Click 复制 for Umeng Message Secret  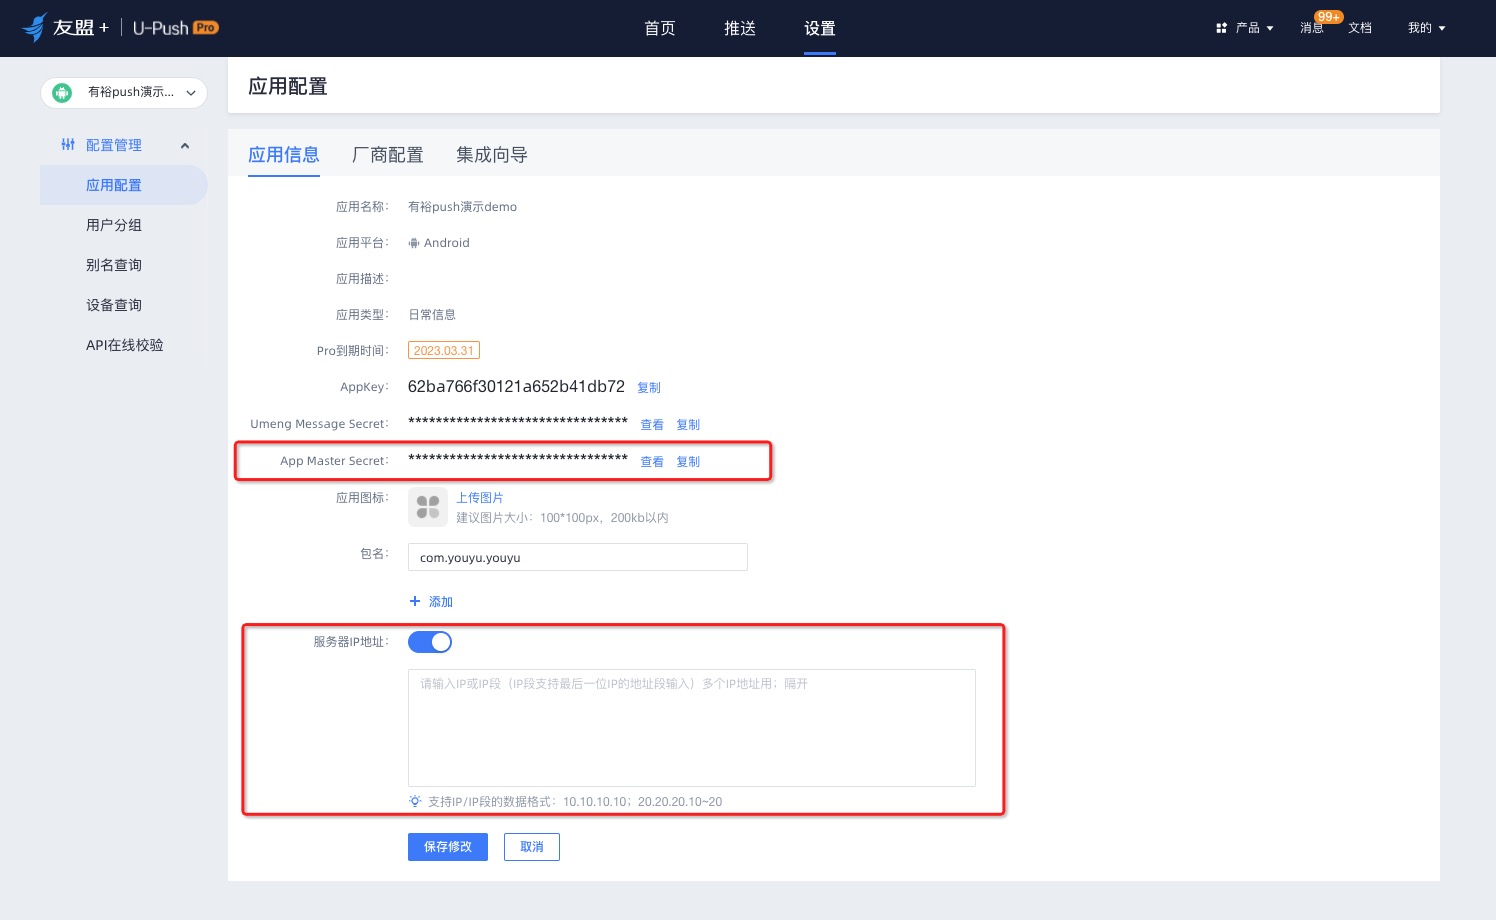pyautogui.click(x=688, y=425)
